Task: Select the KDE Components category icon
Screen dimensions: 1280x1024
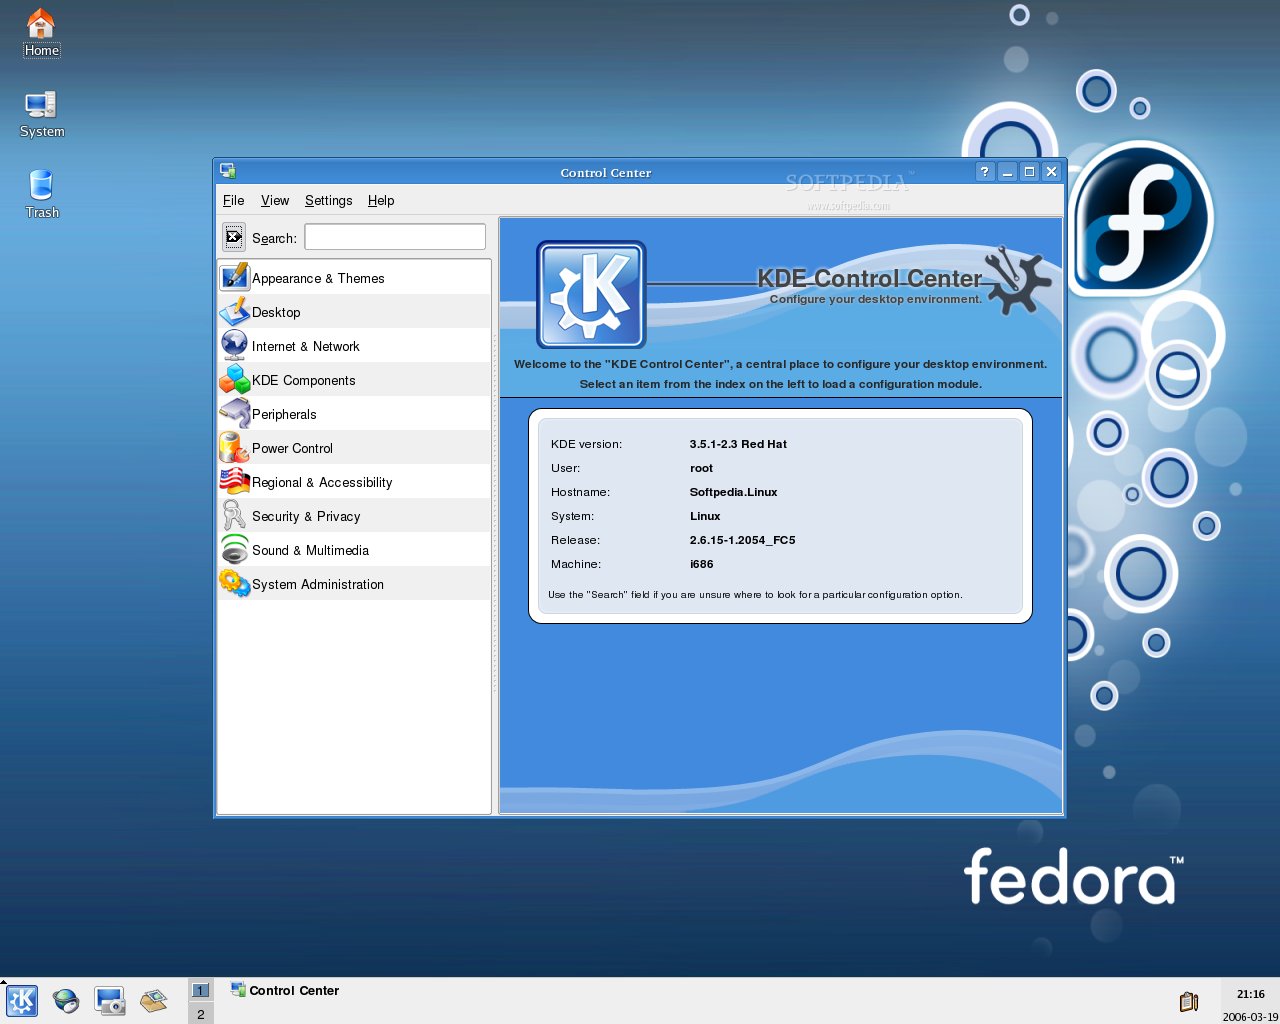Action: (x=234, y=380)
